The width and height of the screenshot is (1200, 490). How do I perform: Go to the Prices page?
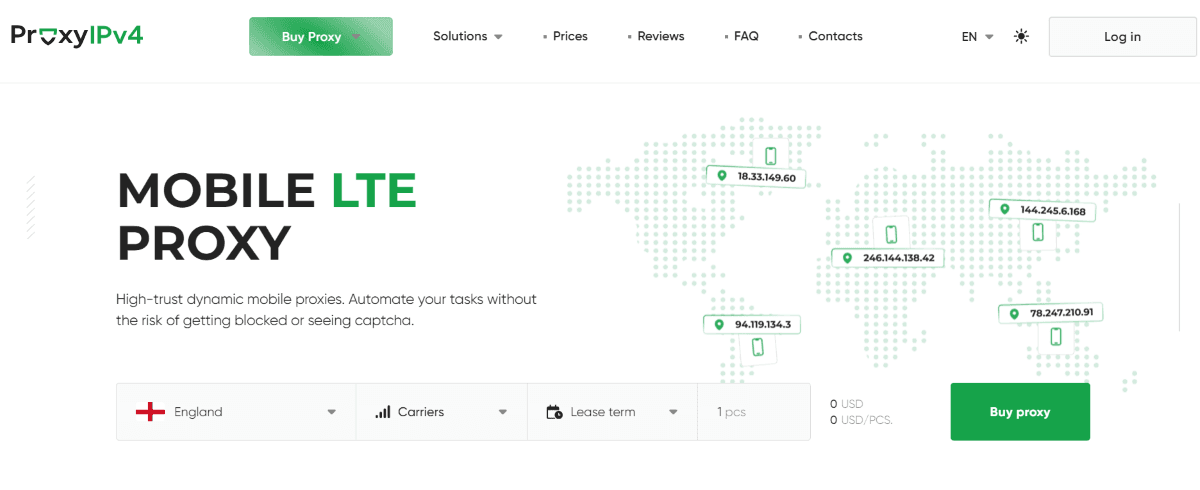pos(570,36)
